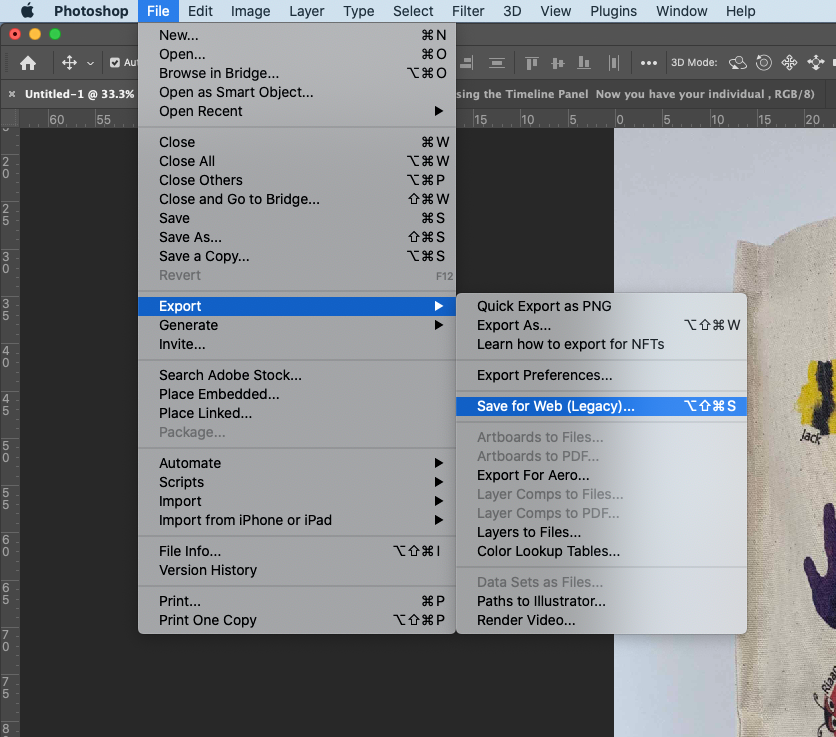This screenshot has height=737, width=836.
Task: Click the Home icon in options bar
Action: point(28,63)
